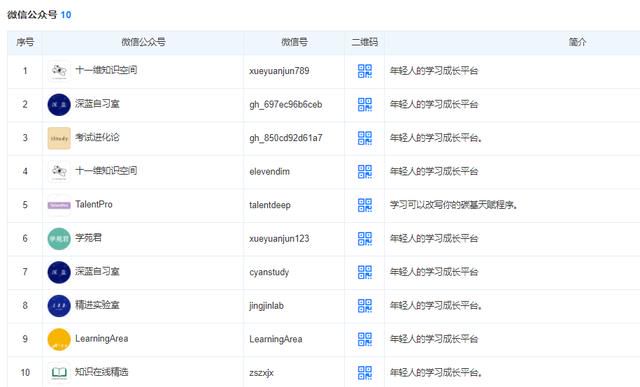Screen dimensions: 640x387
Task: Click the 微信号 column header
Action: click(x=294, y=42)
